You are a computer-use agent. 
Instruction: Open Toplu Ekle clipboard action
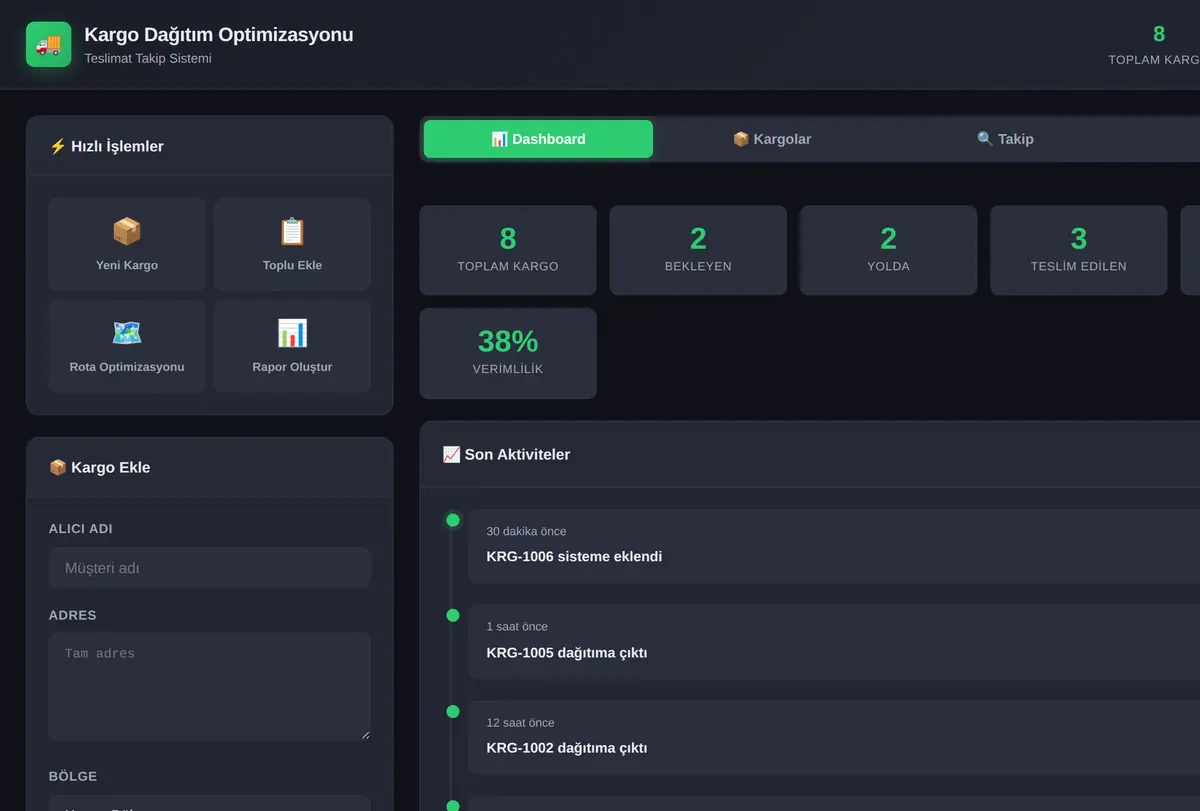[x=292, y=244]
